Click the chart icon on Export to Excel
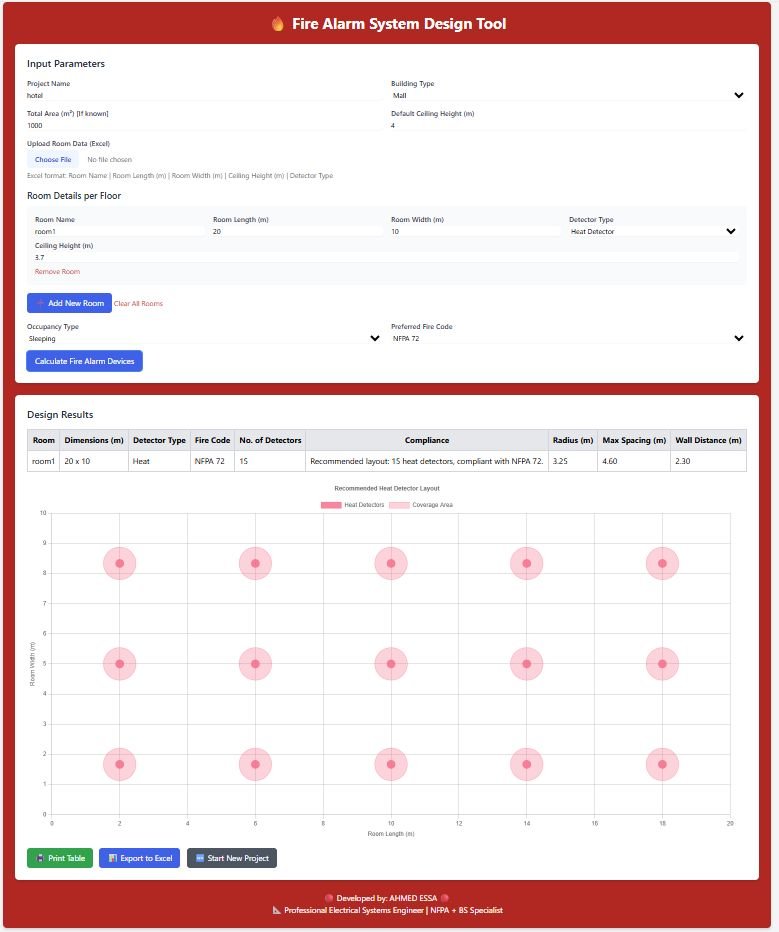This screenshot has width=779, height=932. [113, 858]
